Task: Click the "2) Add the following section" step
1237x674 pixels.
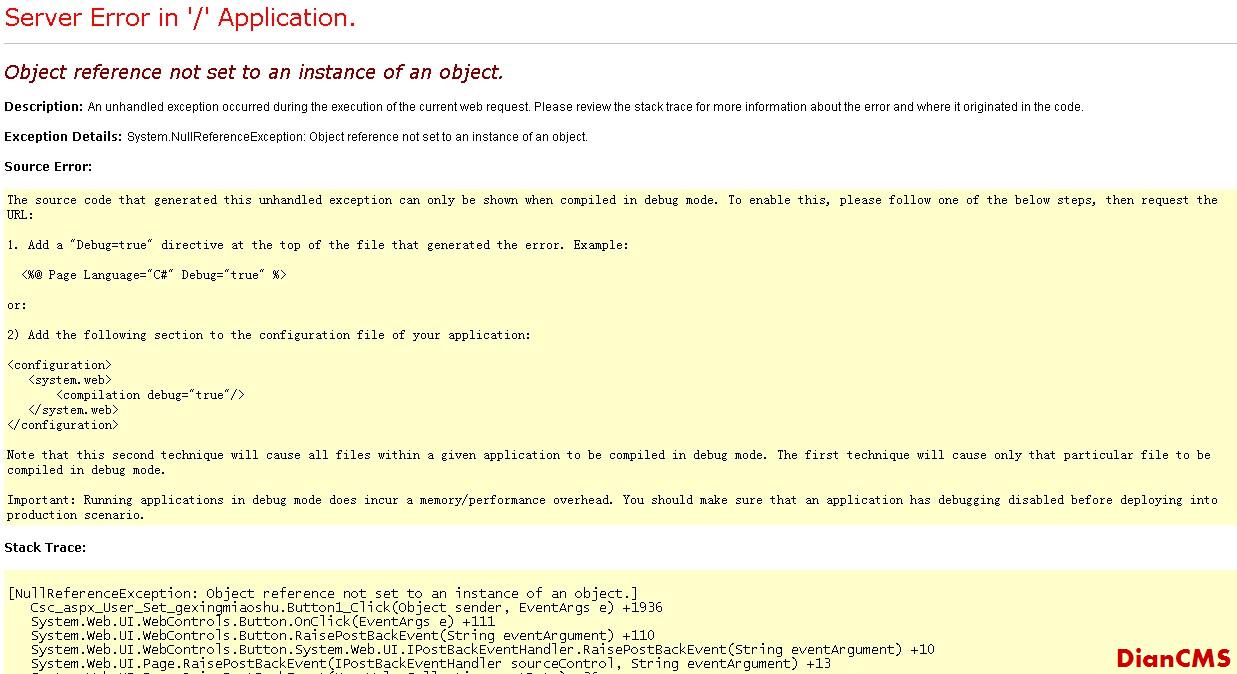Action: pyautogui.click(x=268, y=335)
